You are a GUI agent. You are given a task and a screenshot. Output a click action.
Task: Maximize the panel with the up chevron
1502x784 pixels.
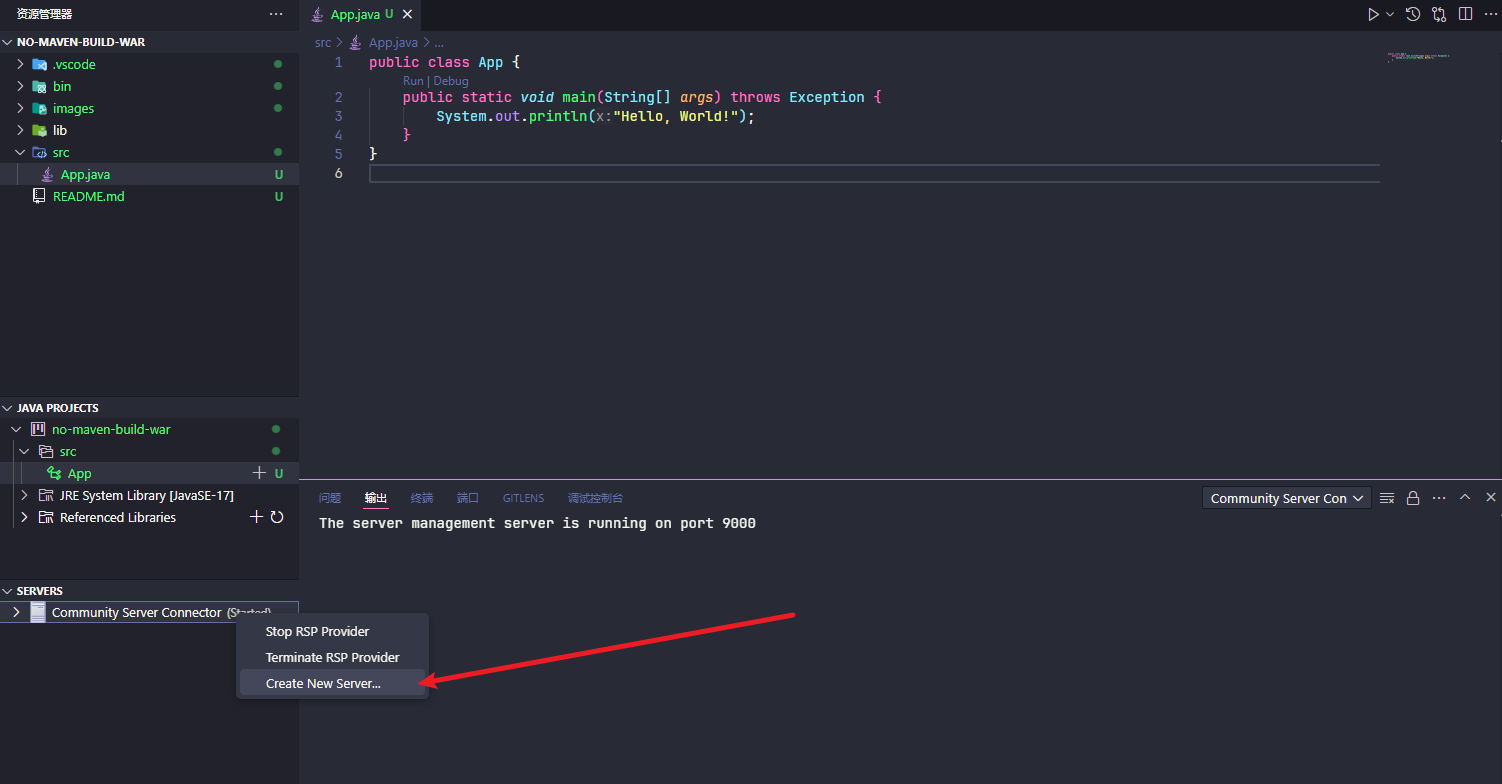(1465, 497)
